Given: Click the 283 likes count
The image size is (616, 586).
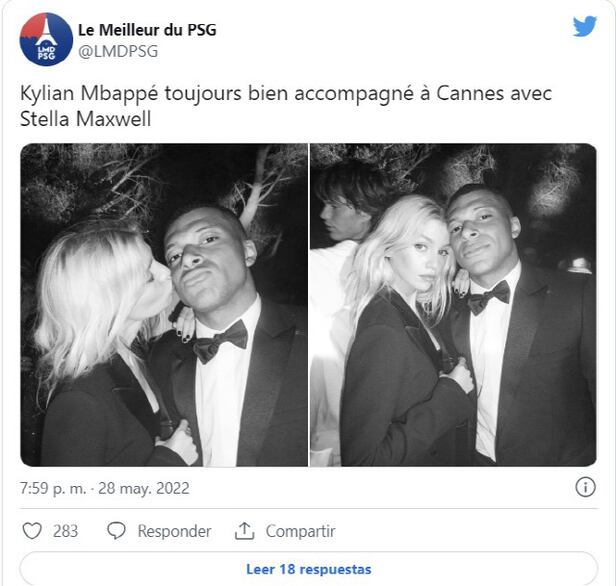Looking at the screenshot, I should coord(65,531).
